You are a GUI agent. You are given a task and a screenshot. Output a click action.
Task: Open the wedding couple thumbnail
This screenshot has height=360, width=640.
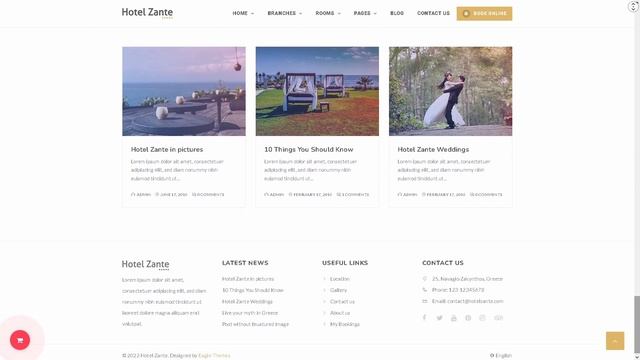pos(451,91)
